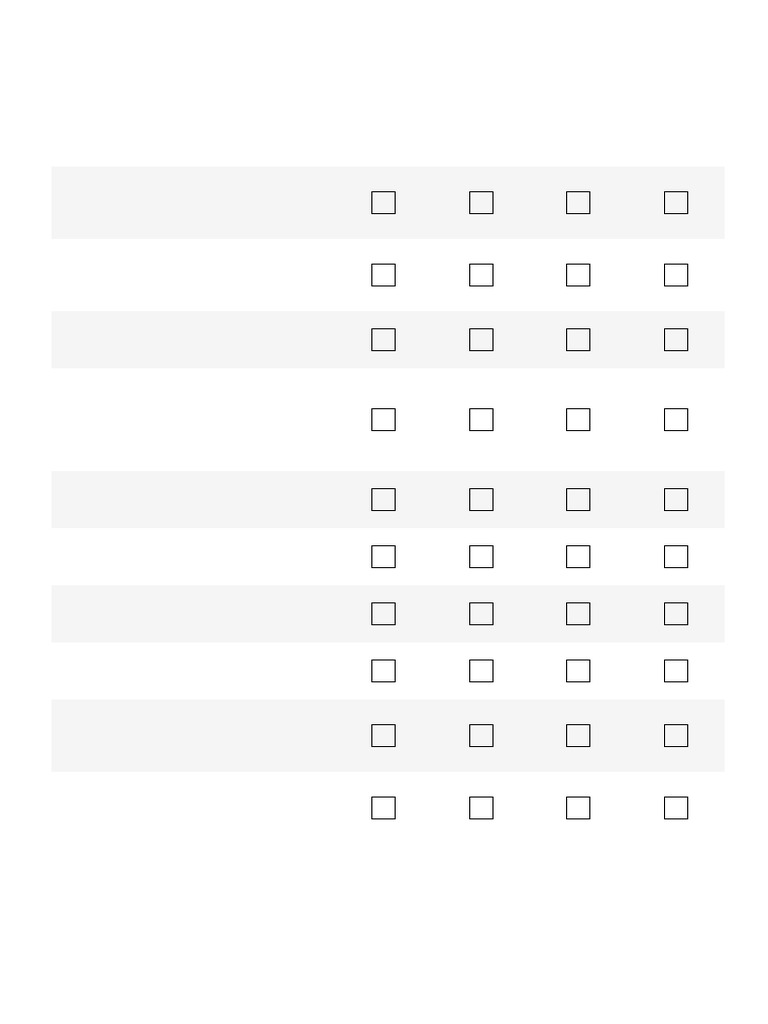Mark fourth-column checkbox in the seventh row
This screenshot has width=768, height=1024.
676,614
